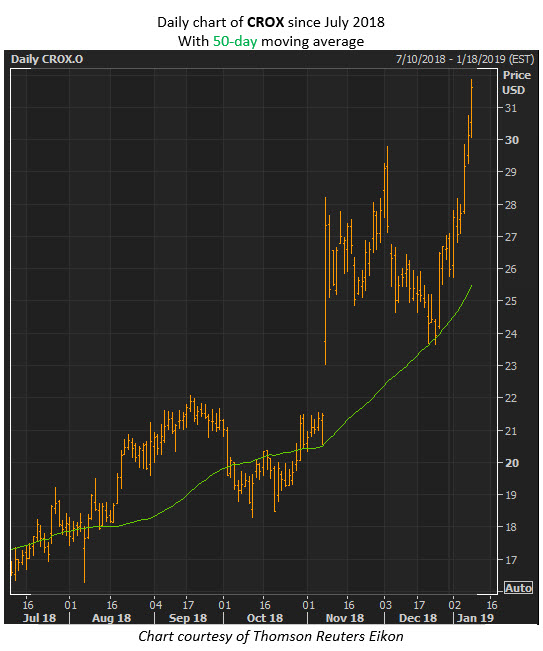The width and height of the screenshot is (543, 651).
Task: Click the Auto scale button
Action: [x=518, y=588]
